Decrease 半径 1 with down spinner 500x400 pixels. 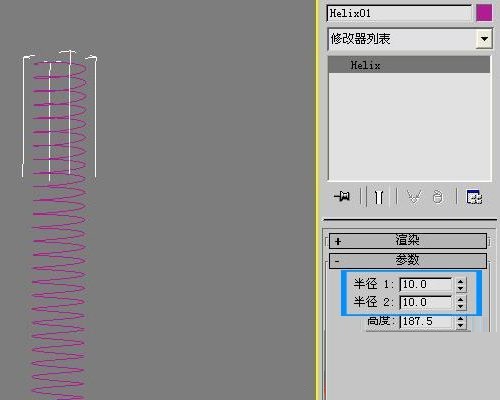pyautogui.click(x=461, y=289)
